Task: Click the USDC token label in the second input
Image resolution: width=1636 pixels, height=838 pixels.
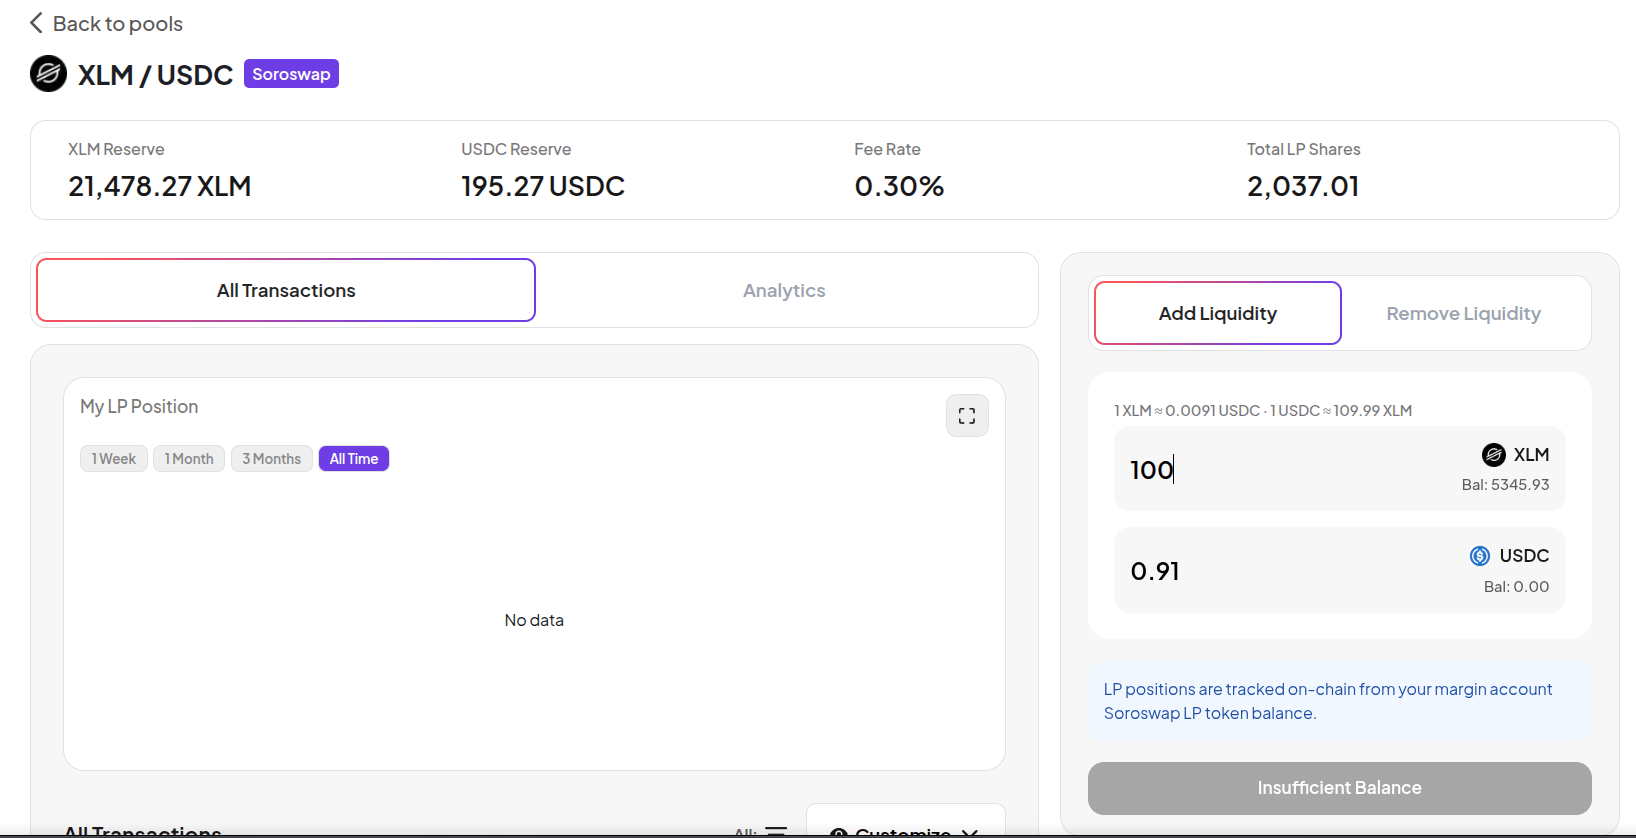Action: click(x=1524, y=556)
